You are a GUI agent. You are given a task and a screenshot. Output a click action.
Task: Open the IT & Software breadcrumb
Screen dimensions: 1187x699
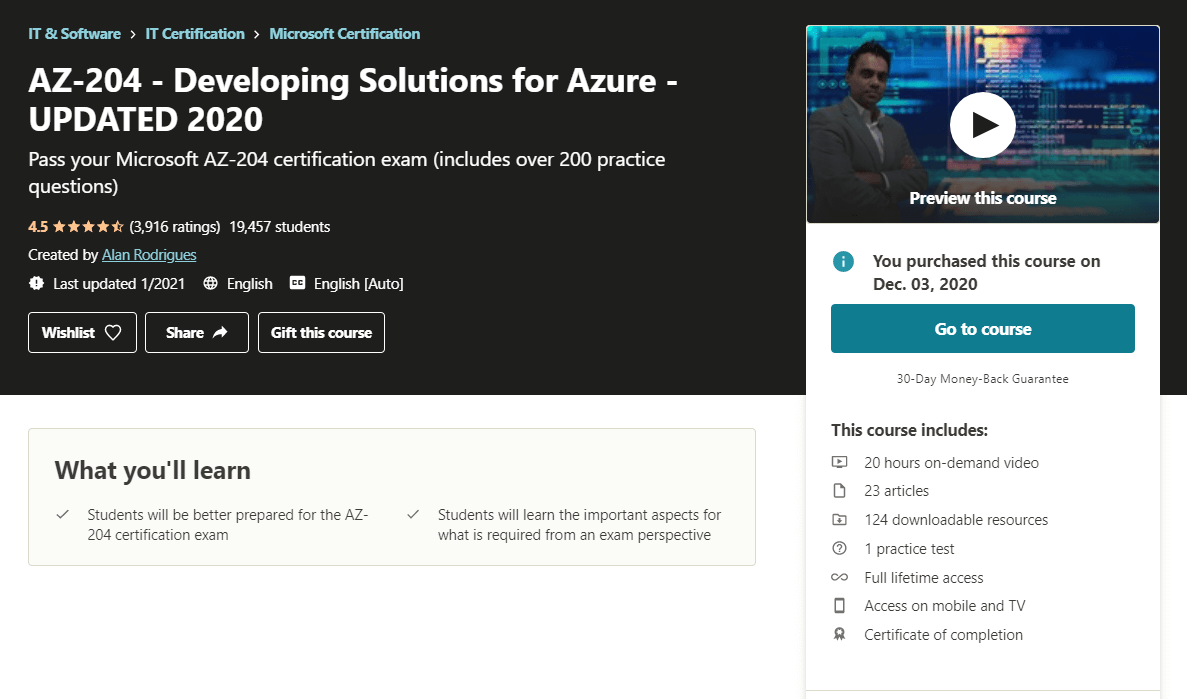click(x=74, y=34)
